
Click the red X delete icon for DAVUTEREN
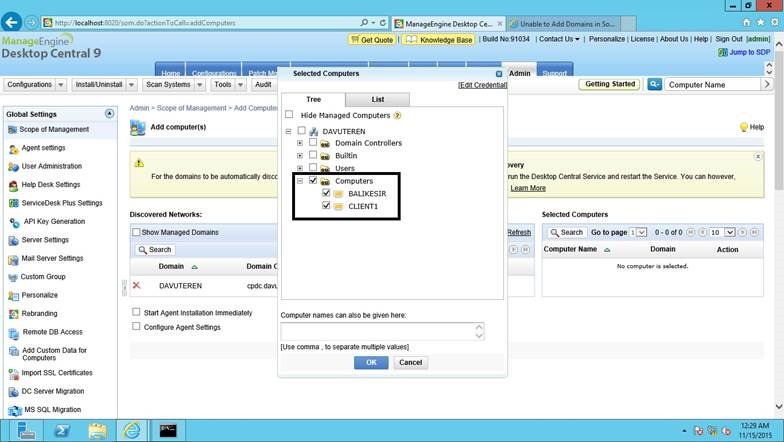pyautogui.click(x=136, y=286)
